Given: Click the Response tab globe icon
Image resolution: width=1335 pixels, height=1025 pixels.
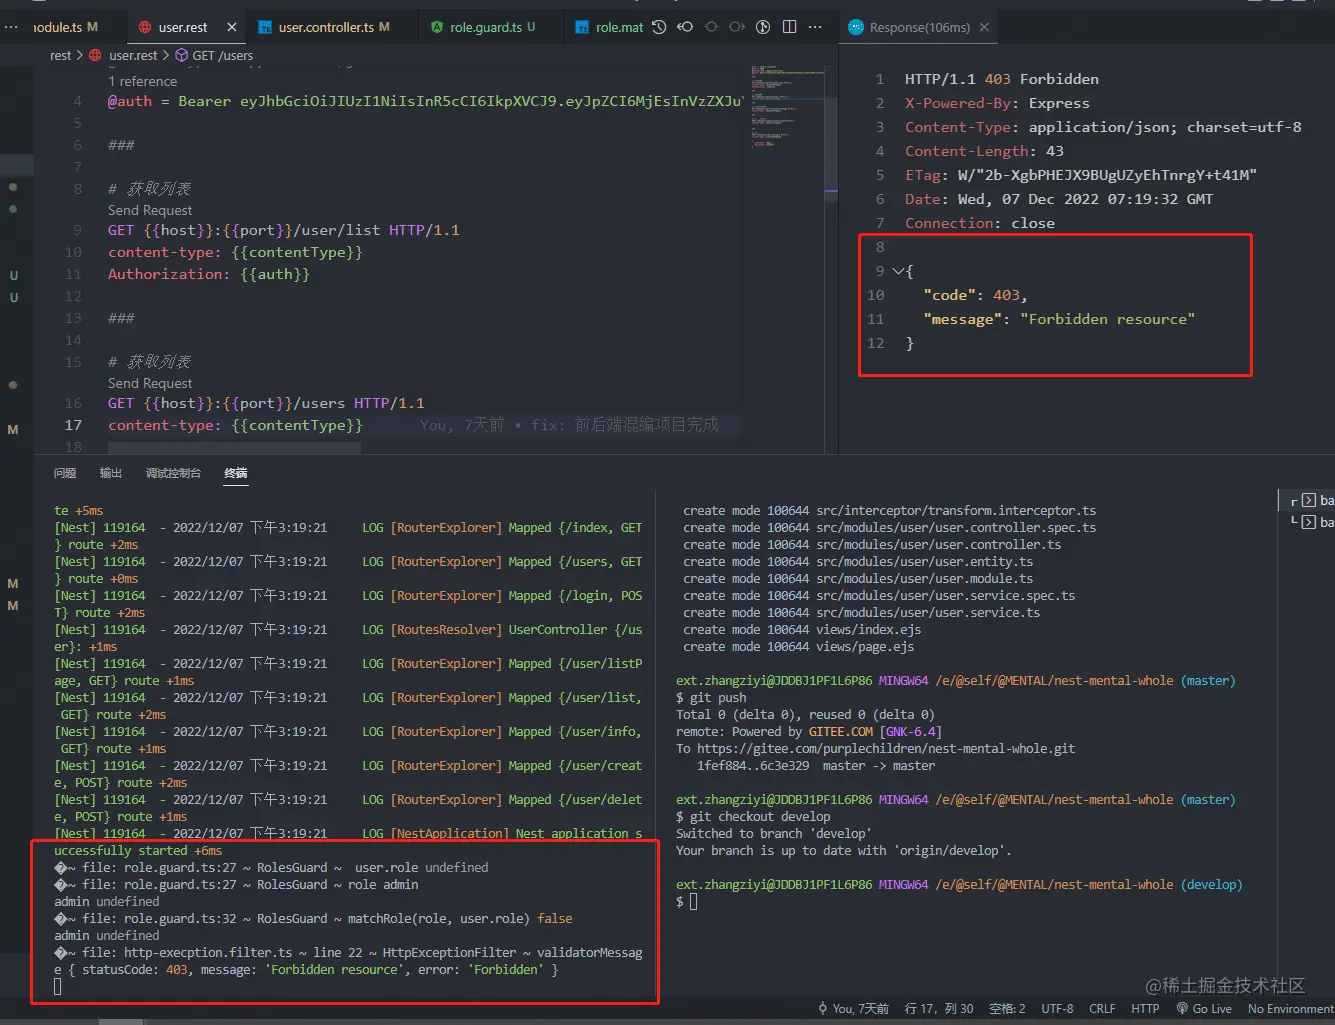Looking at the screenshot, I should point(856,27).
